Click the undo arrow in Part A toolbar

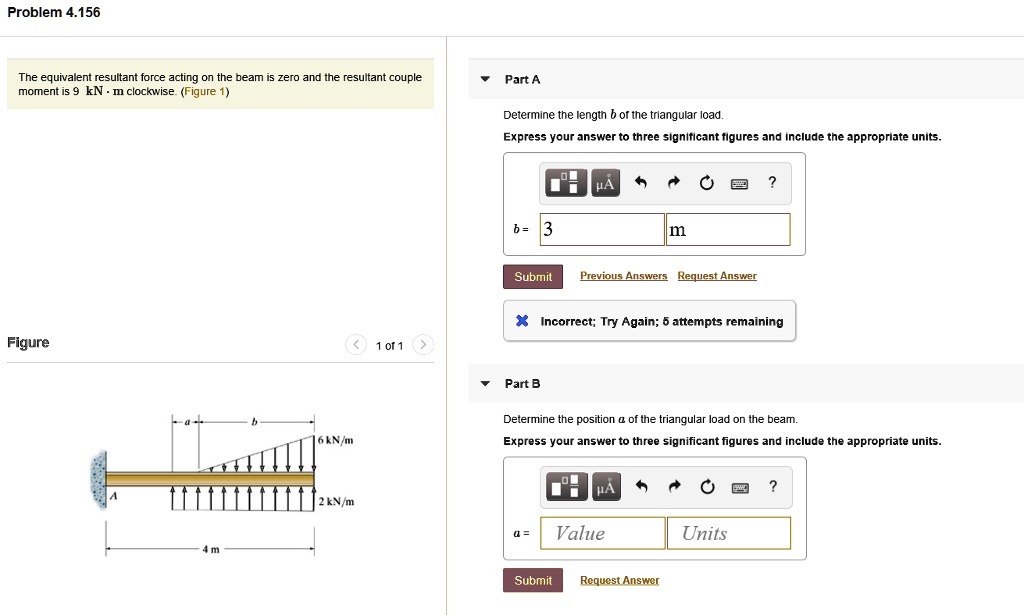point(641,183)
